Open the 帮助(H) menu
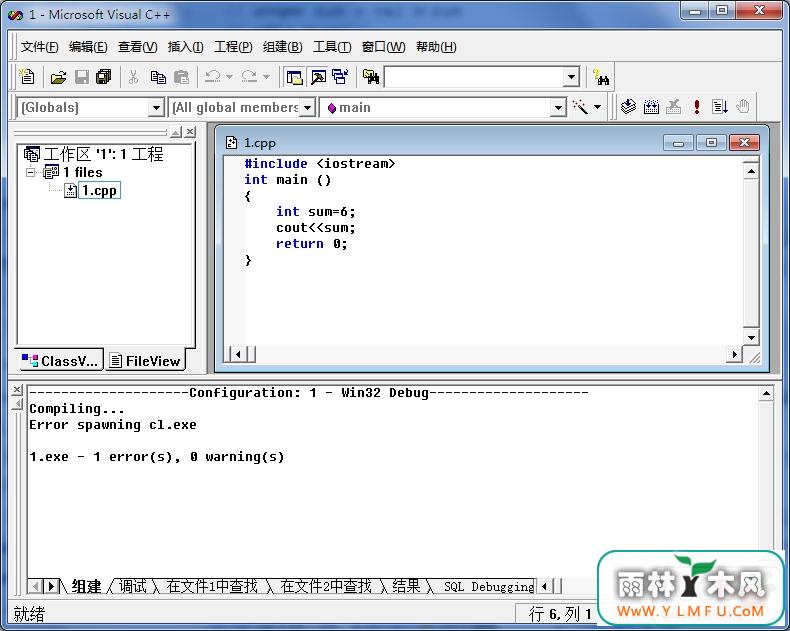The image size is (790, 631). [x=436, y=47]
